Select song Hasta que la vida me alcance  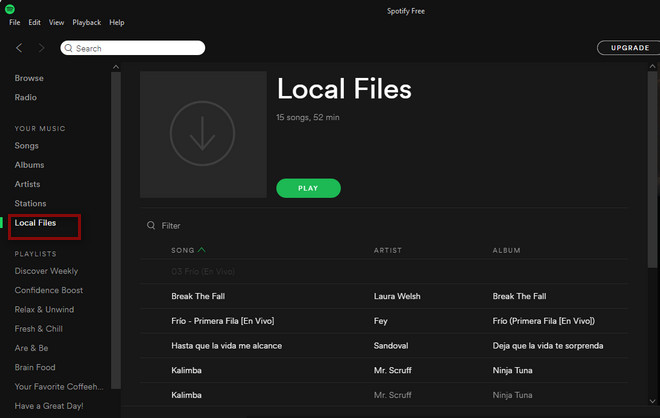pyautogui.click(x=226, y=346)
